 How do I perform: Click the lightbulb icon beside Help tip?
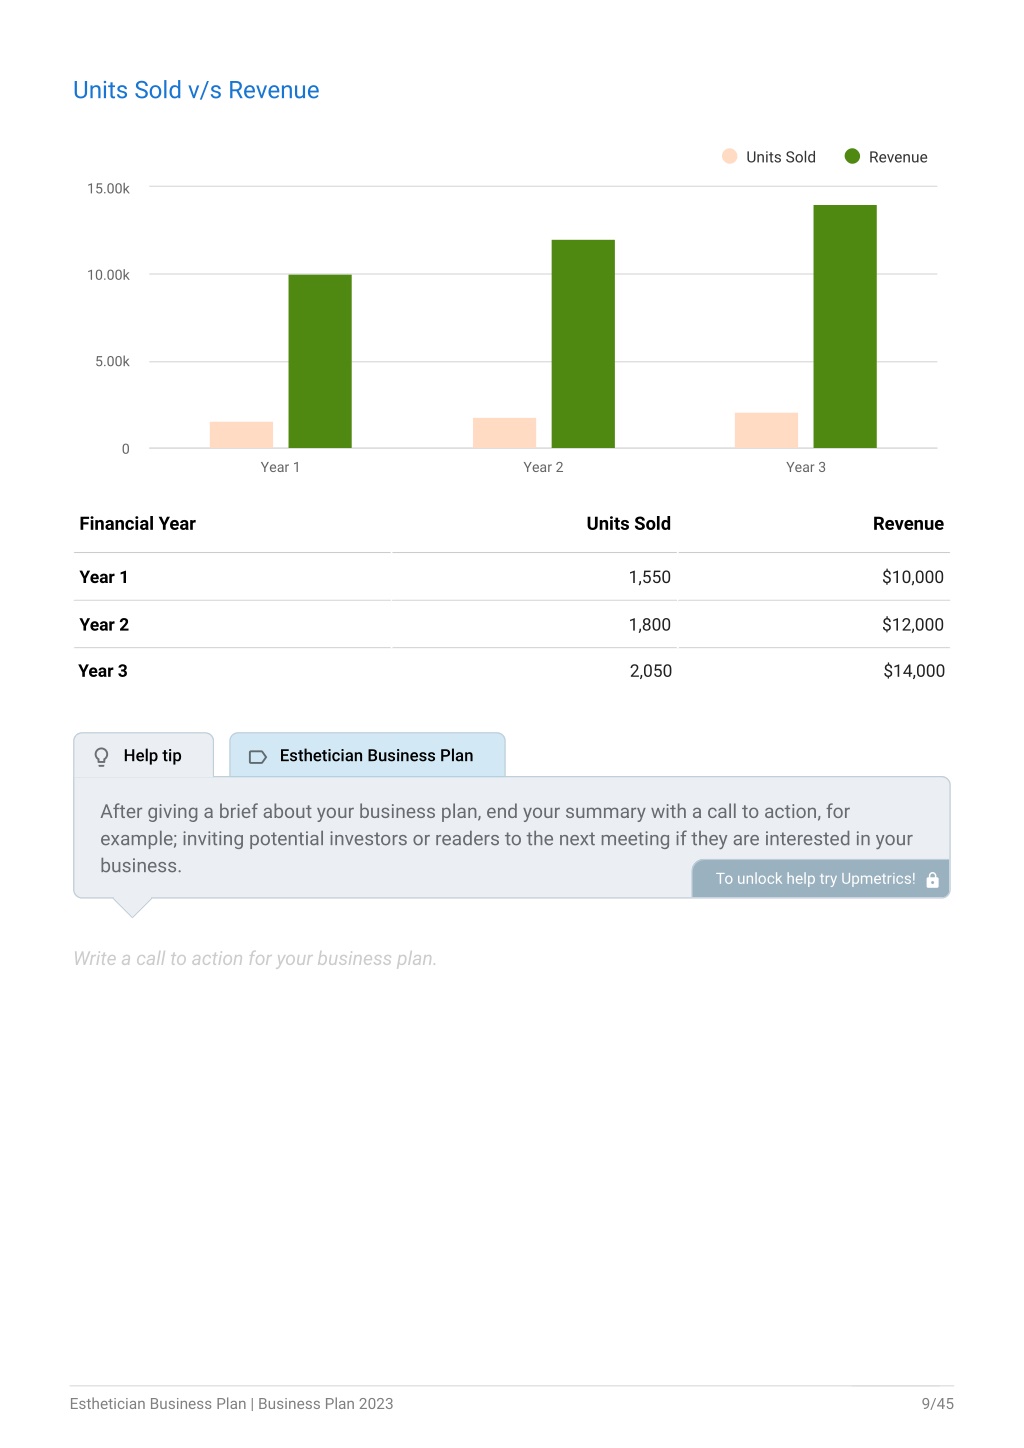click(101, 757)
